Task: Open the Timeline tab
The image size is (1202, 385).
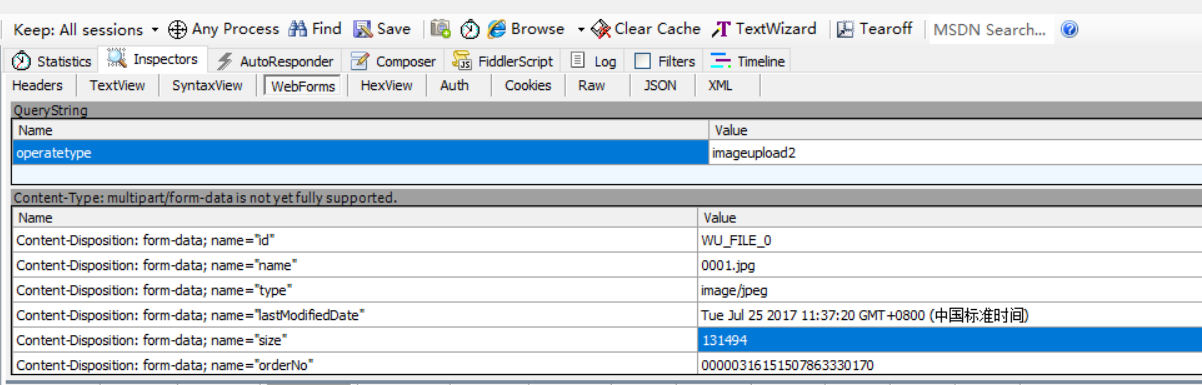Action: coord(748,61)
